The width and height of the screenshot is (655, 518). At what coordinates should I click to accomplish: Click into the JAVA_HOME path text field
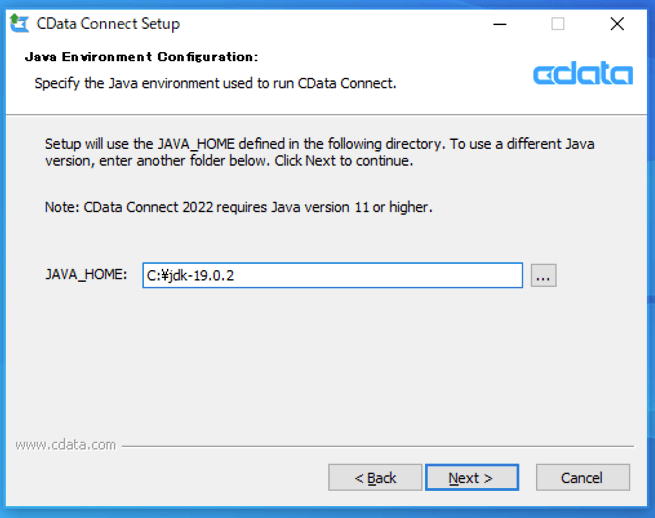pyautogui.click(x=333, y=275)
